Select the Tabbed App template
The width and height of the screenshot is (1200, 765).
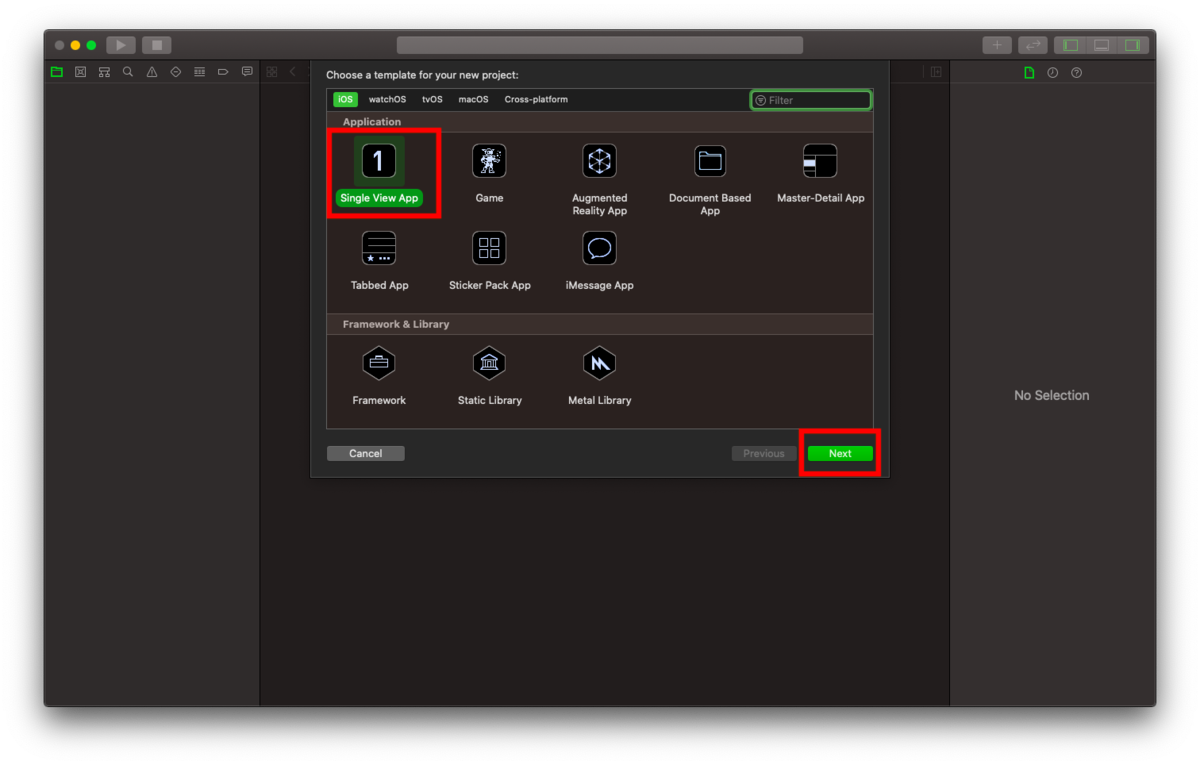tap(379, 260)
